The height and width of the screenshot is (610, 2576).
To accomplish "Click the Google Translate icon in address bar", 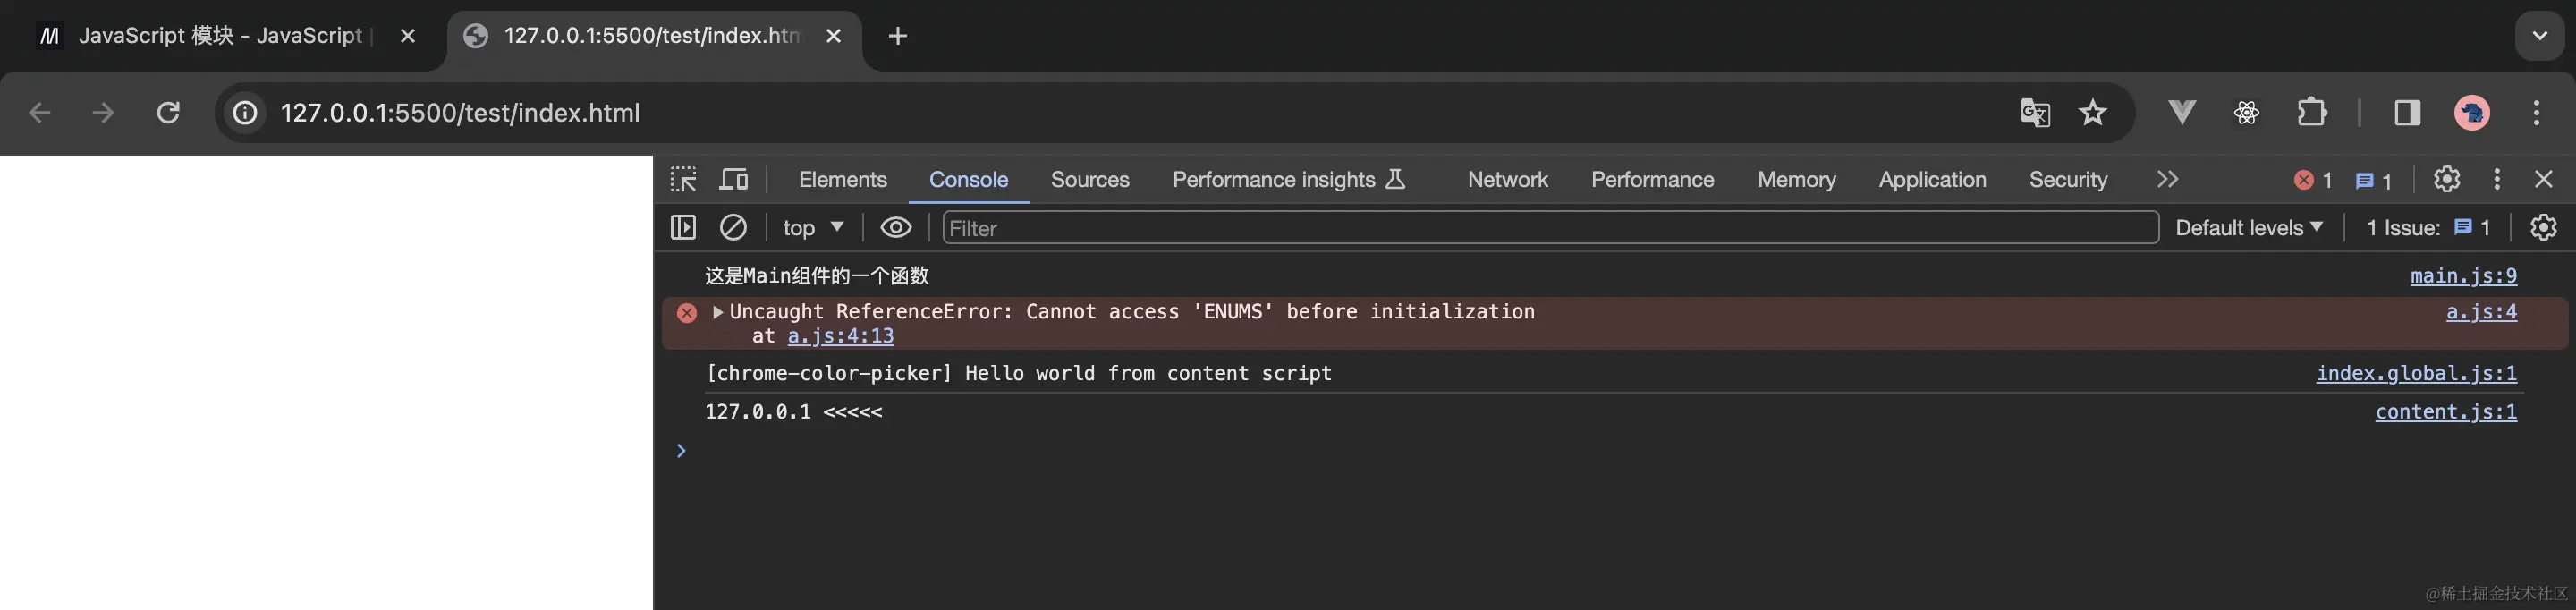I will pos(2034,113).
